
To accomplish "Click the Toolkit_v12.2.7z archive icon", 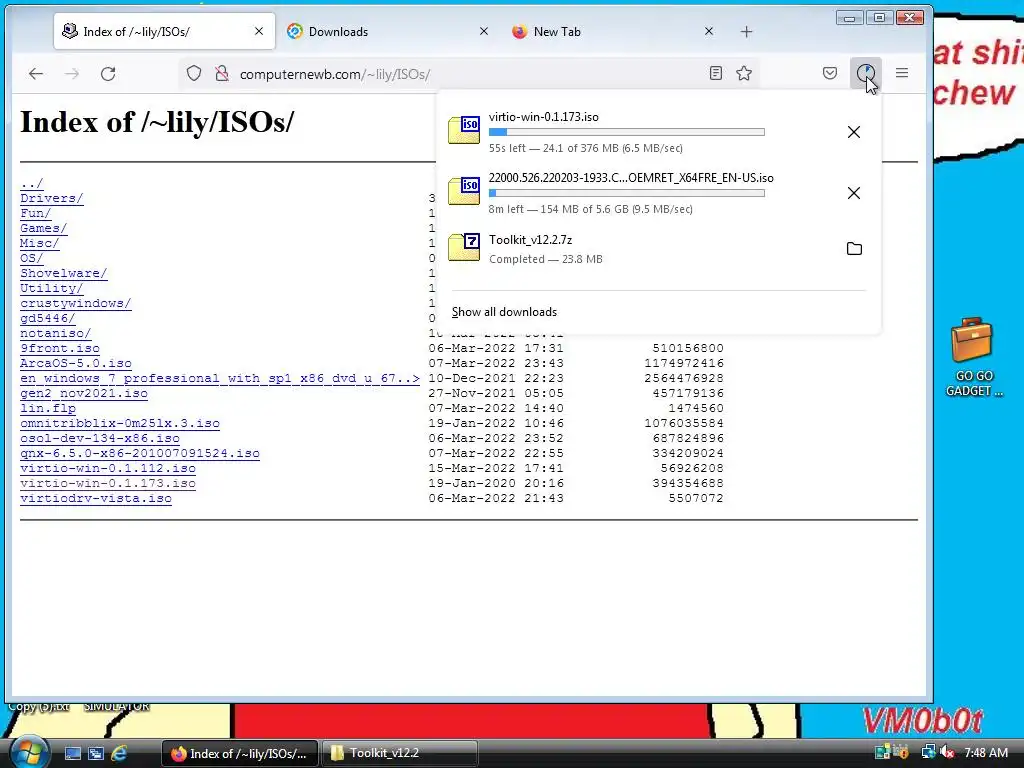I will tap(464, 247).
